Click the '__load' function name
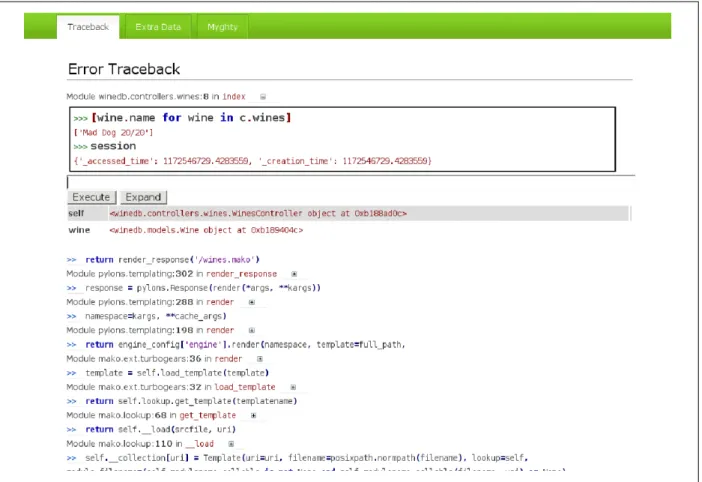The height and width of the screenshot is (482, 702). (199, 444)
